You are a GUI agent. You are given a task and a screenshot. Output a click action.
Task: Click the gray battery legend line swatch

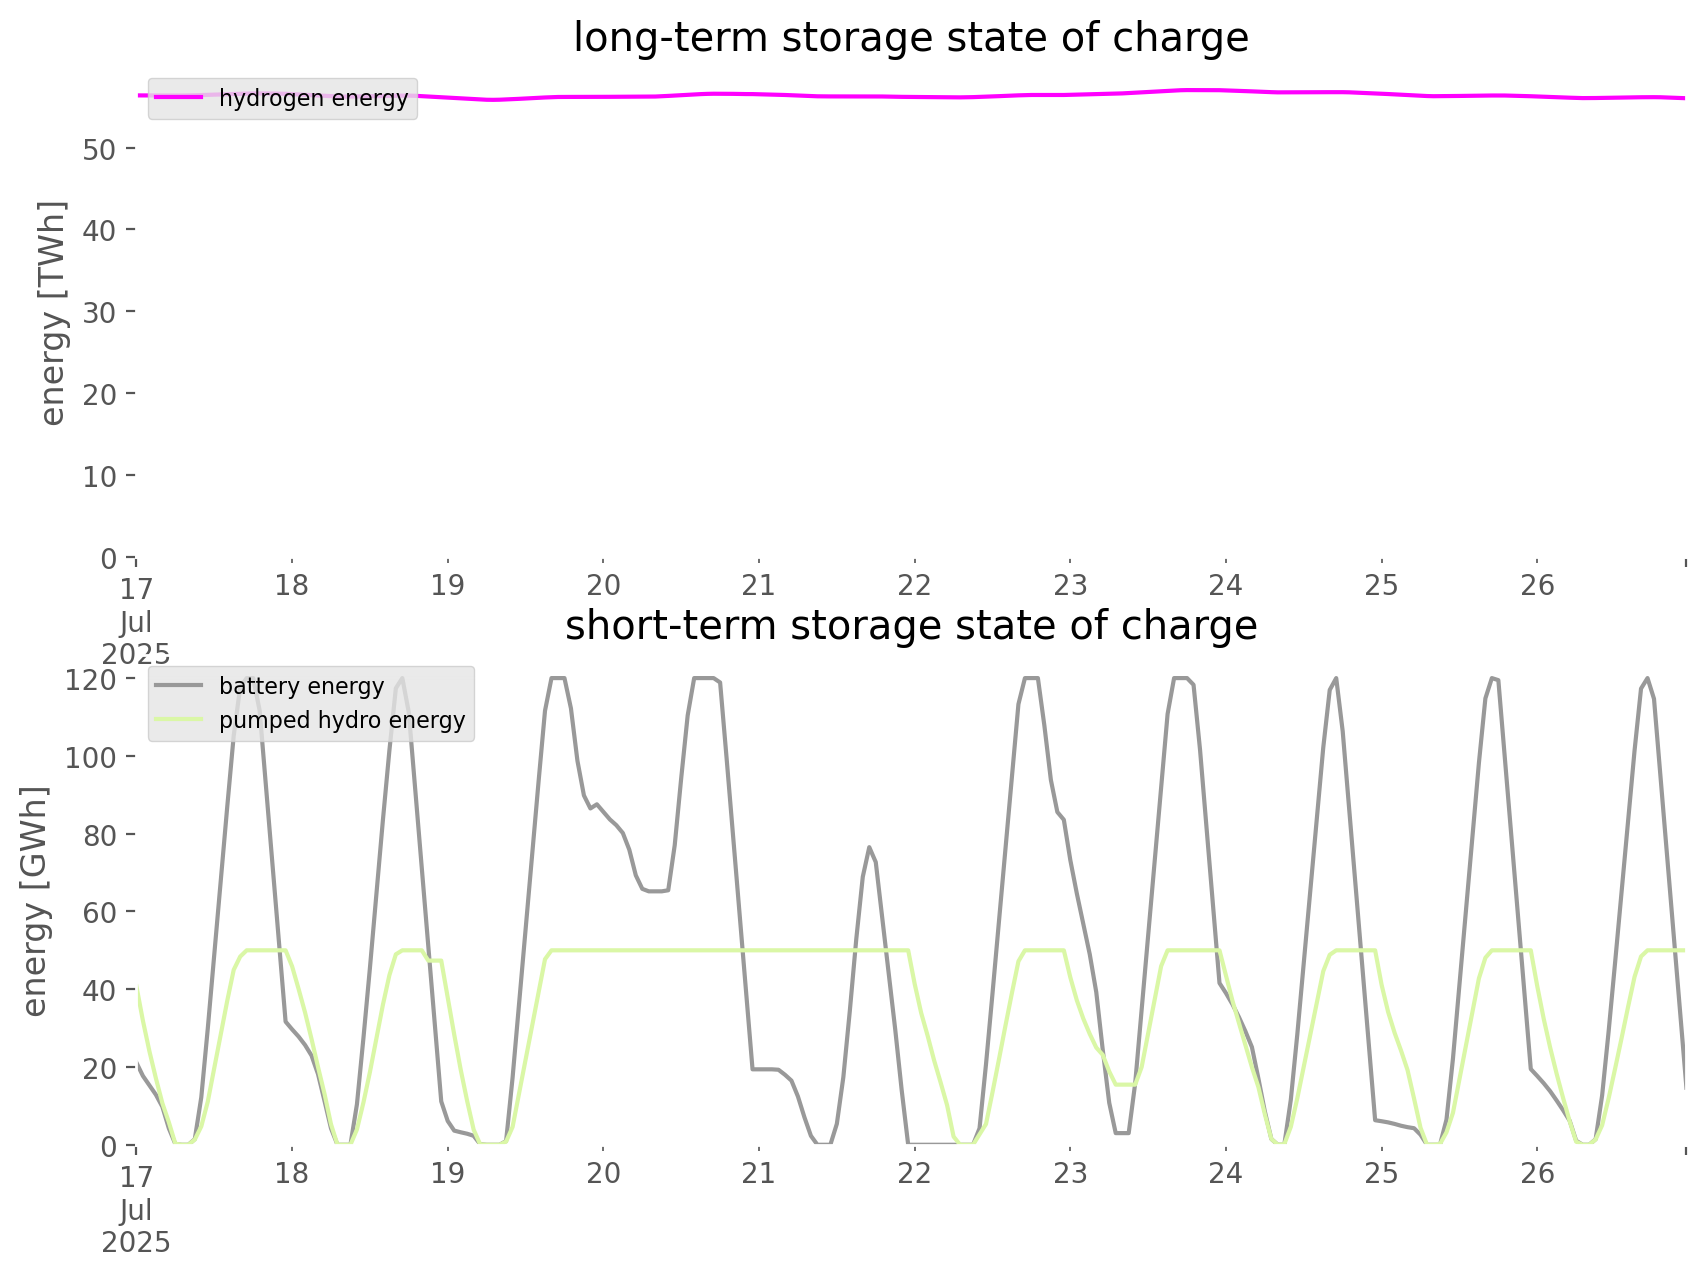click(x=180, y=686)
